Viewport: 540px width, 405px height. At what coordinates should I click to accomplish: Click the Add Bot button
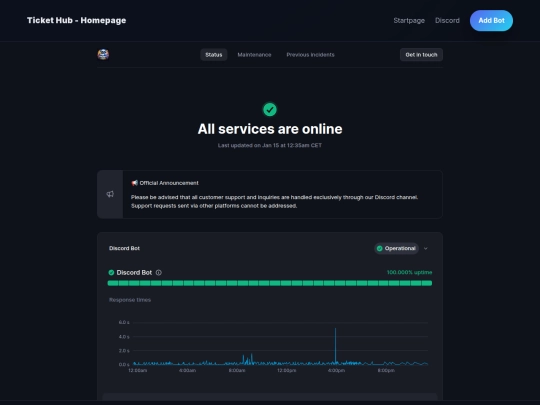[491, 21]
